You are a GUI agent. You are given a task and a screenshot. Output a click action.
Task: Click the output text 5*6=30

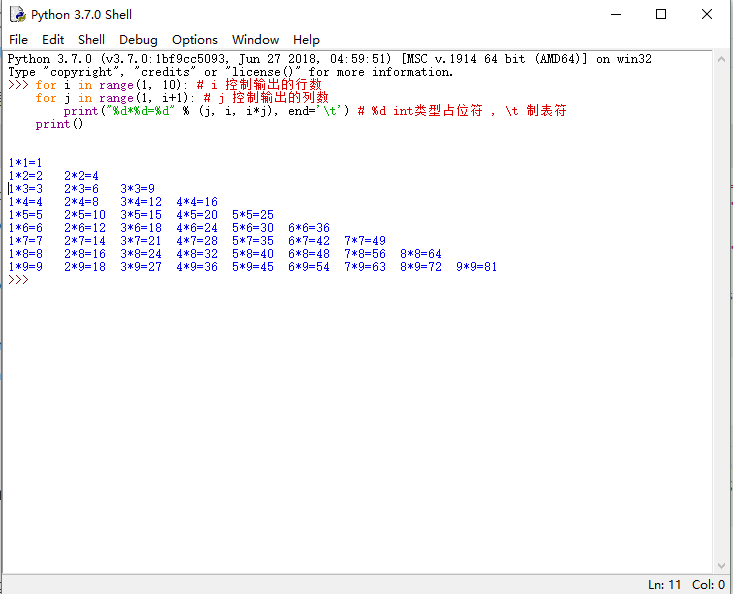point(253,228)
